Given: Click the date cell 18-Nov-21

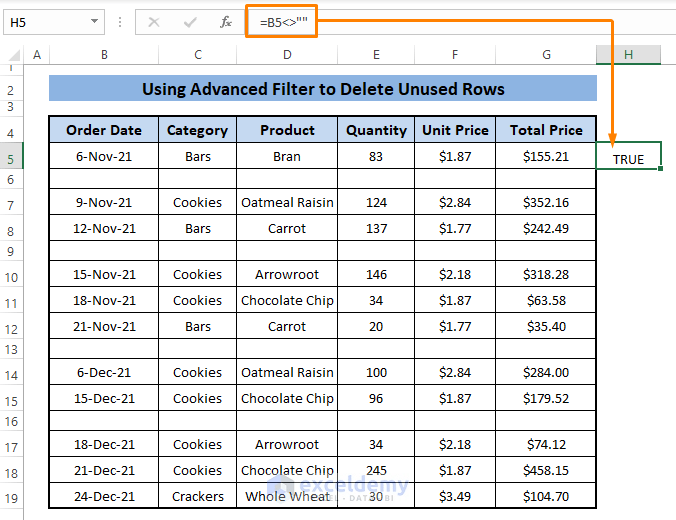Looking at the screenshot, I should 104,300.
